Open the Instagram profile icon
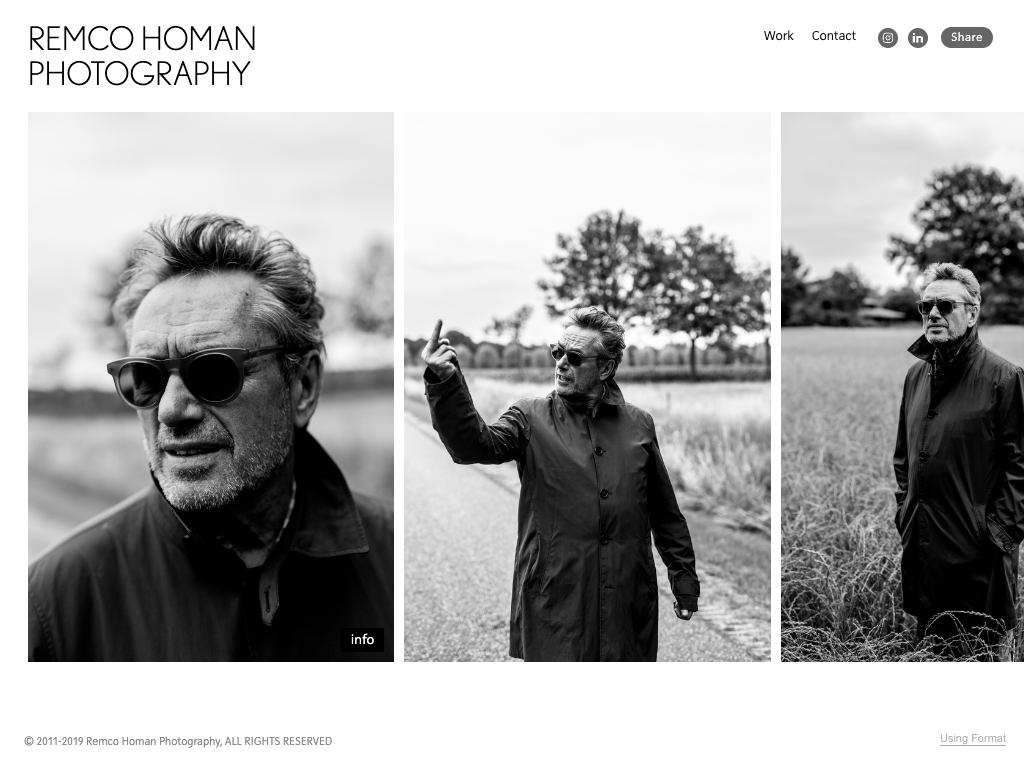1024x768 pixels. pyautogui.click(x=888, y=38)
